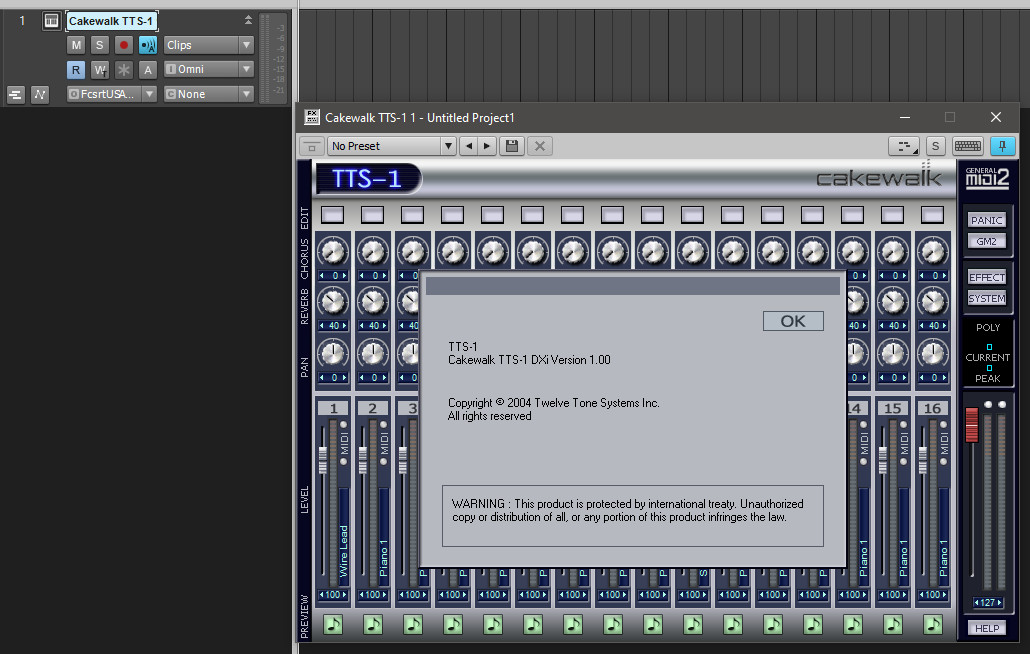Image resolution: width=1030 pixels, height=654 pixels.
Task: Select part number 15 button
Action: point(893,408)
